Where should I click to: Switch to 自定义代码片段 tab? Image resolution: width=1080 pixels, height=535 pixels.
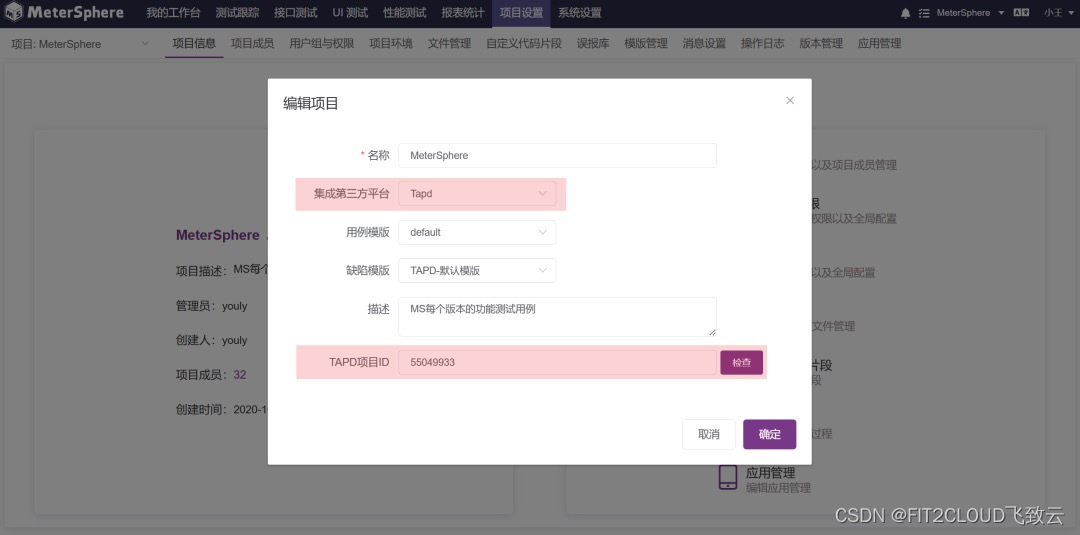523,43
